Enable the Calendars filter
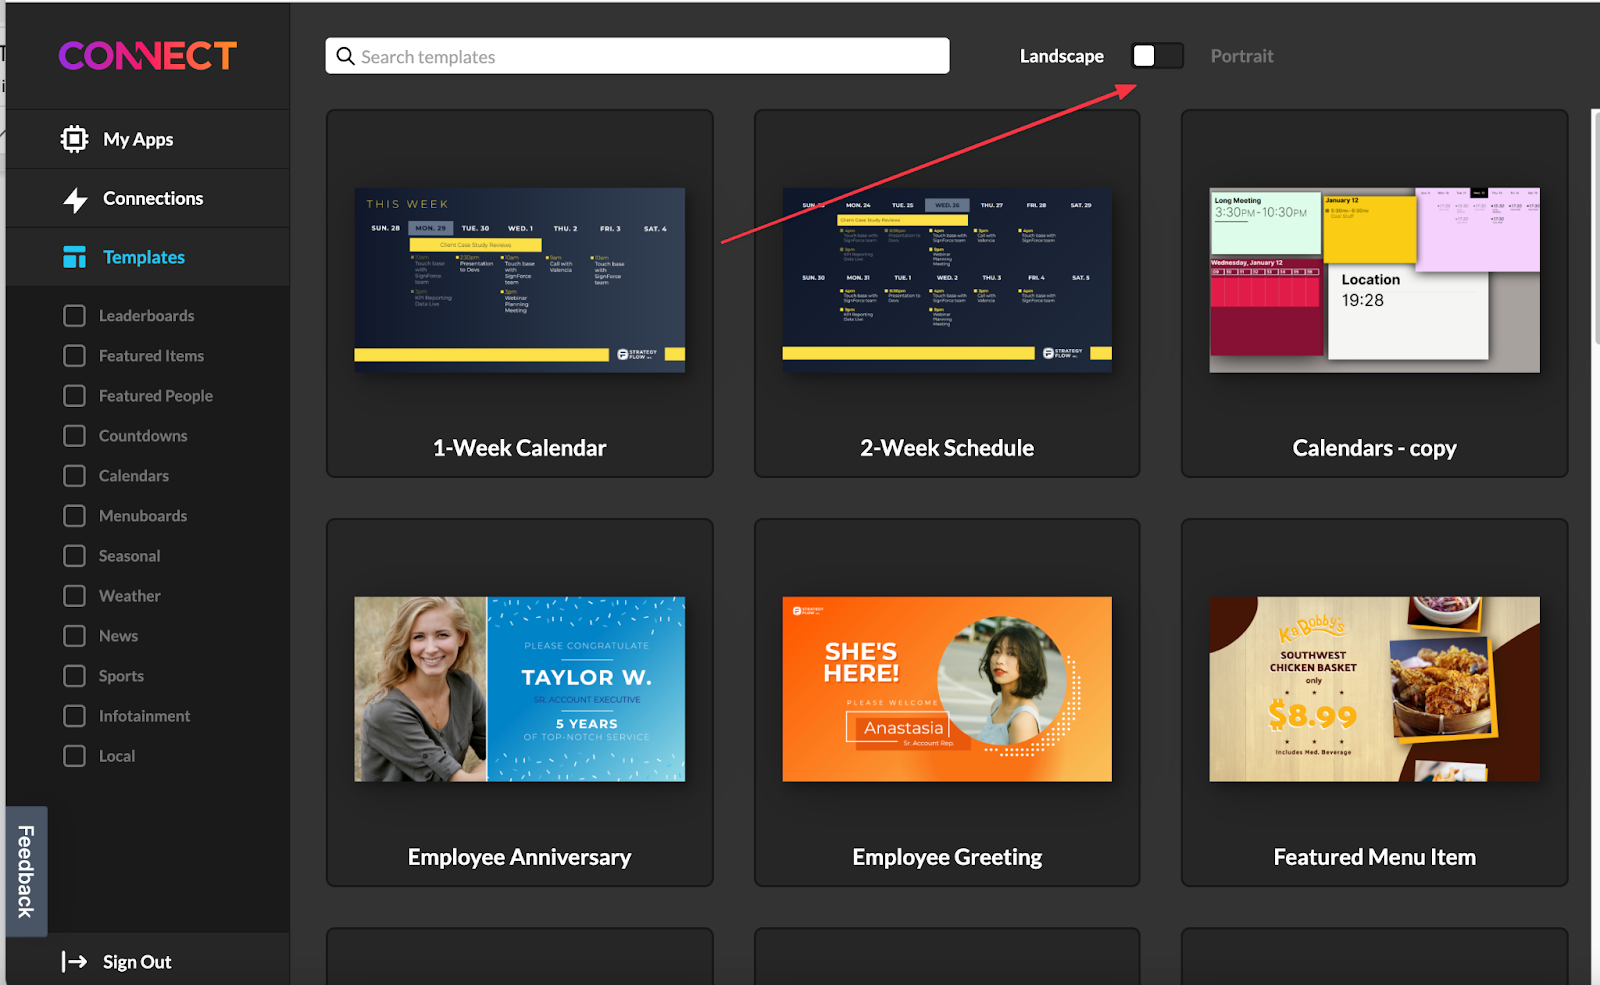 [74, 475]
